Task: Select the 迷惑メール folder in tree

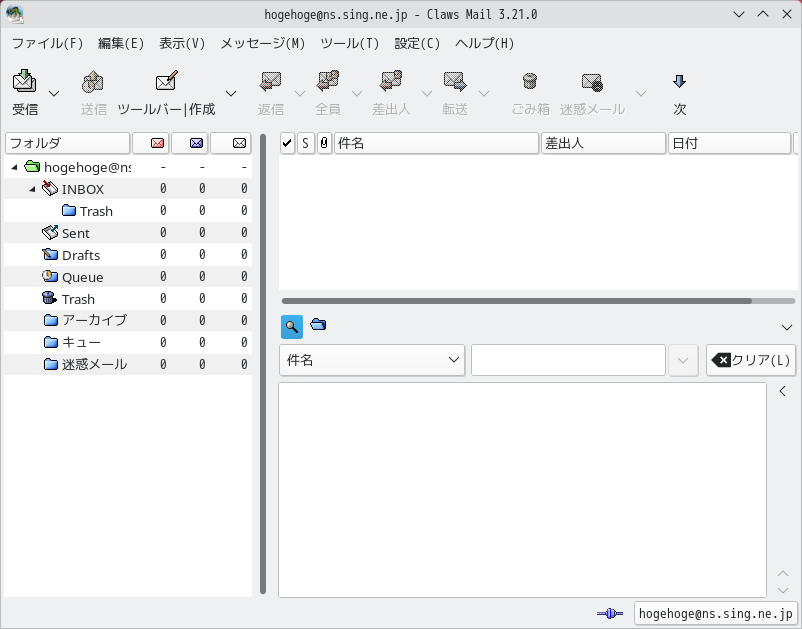Action: coord(128,364)
